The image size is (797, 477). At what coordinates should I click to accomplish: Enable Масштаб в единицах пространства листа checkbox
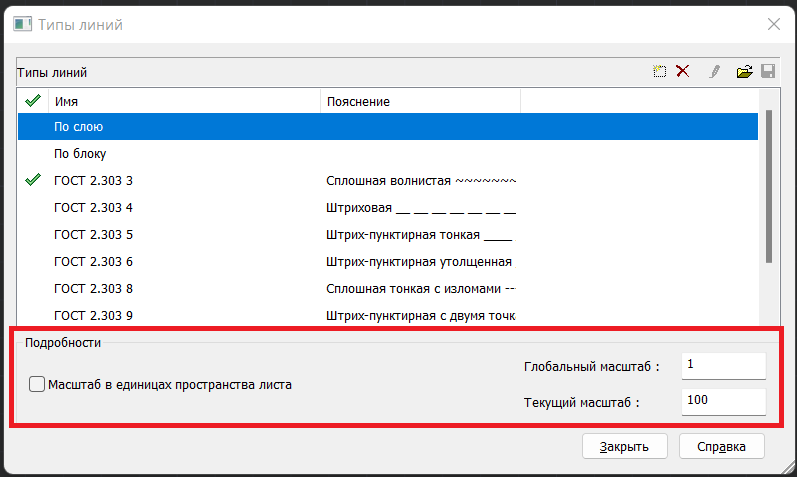[x=38, y=384]
